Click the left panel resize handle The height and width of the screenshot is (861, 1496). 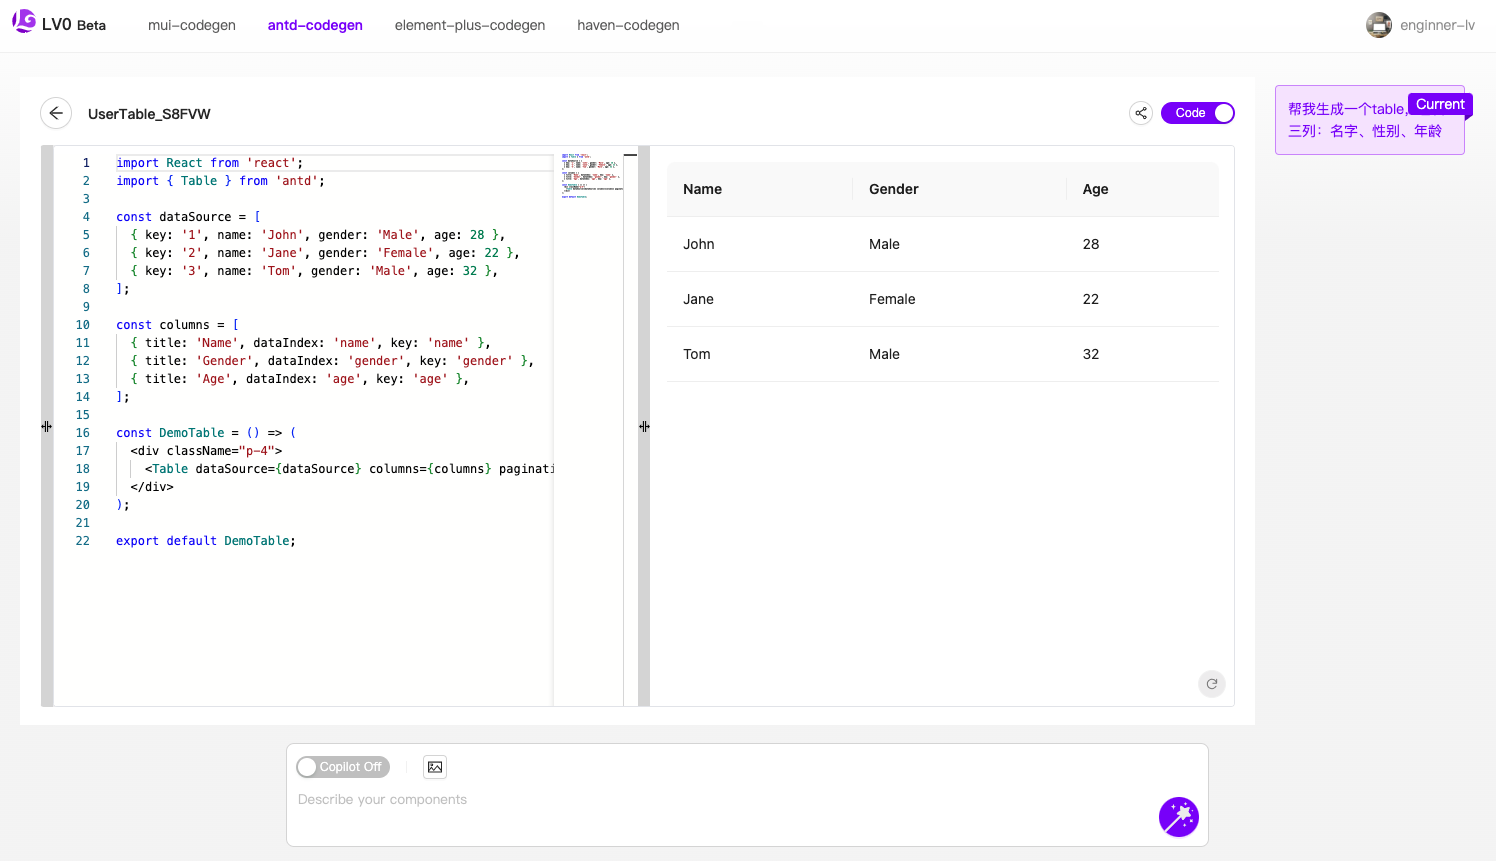pos(47,426)
